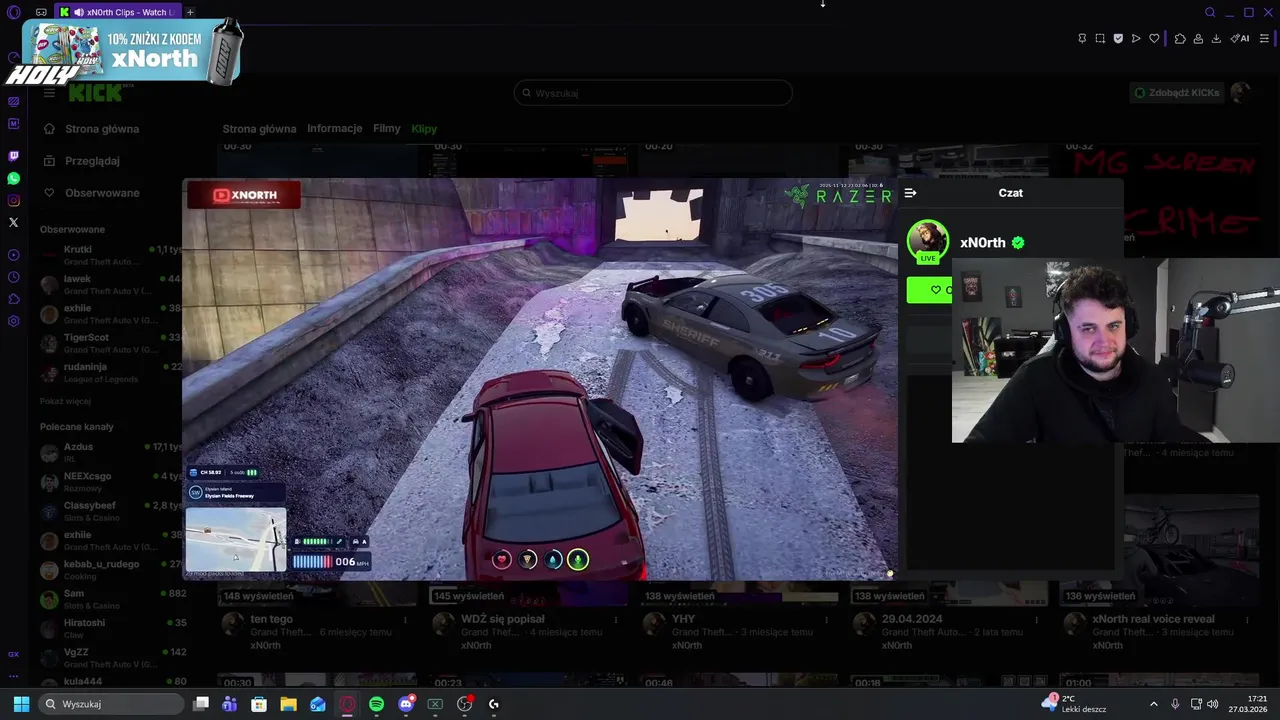Open Obserwowane in Kick sidebar
The width and height of the screenshot is (1280, 720).
coord(92,193)
